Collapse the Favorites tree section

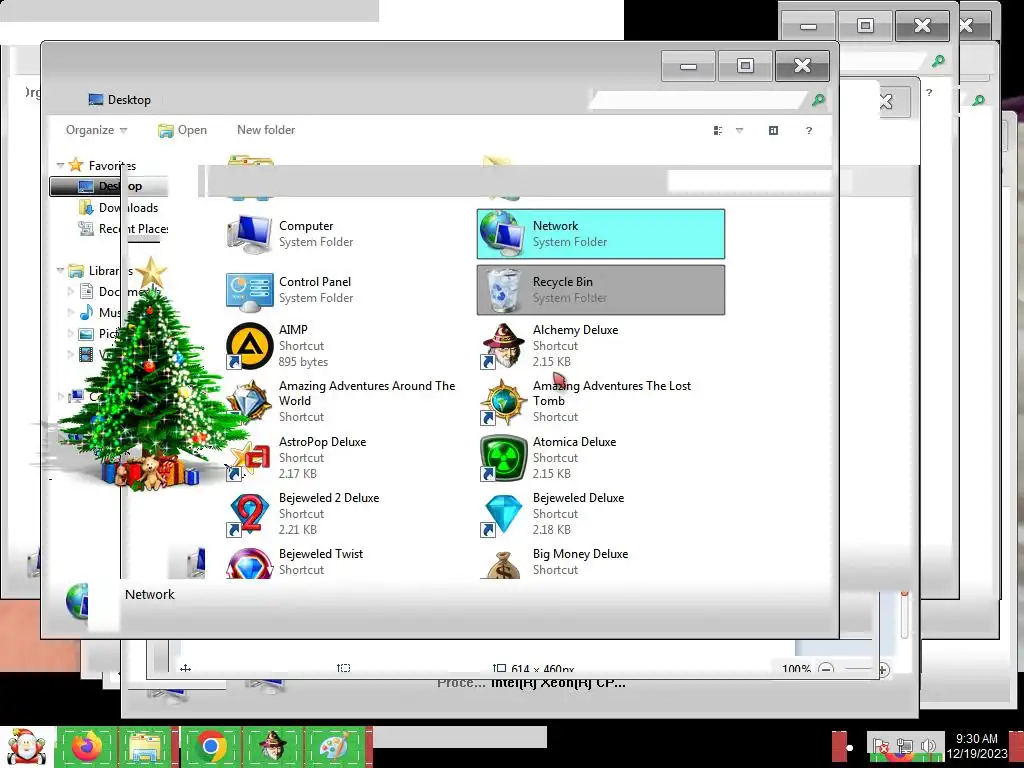[x=61, y=166]
